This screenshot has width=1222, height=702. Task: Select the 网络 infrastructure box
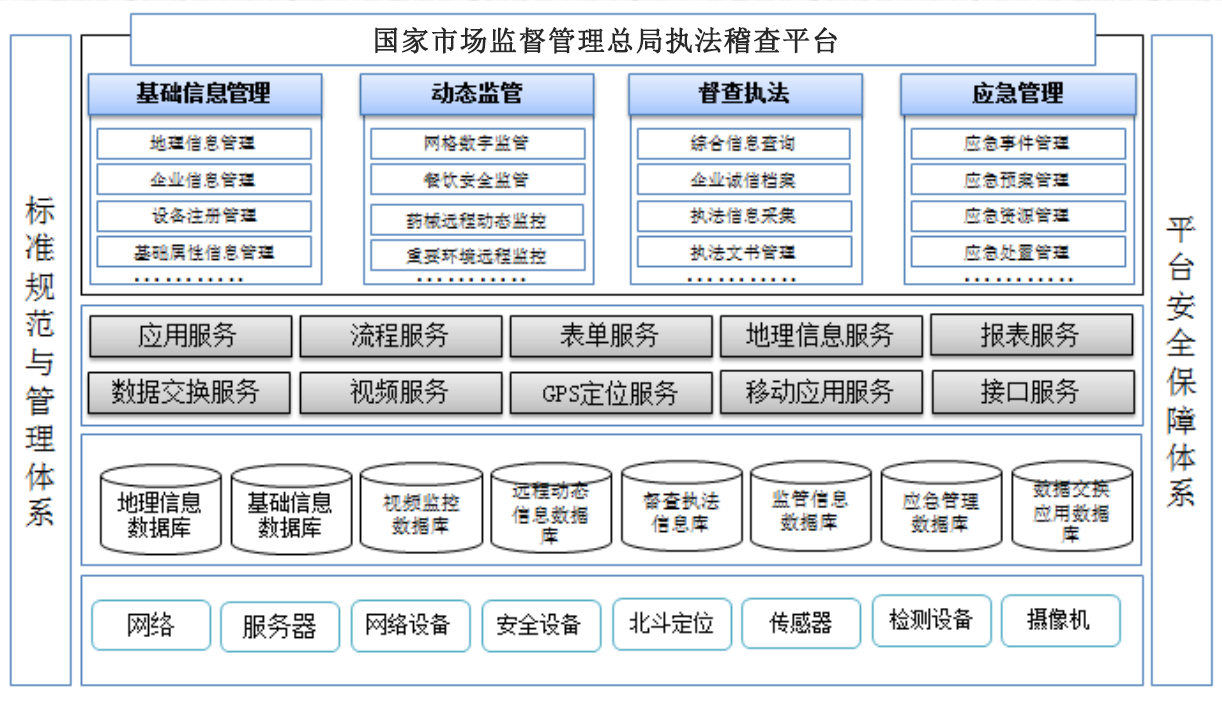point(151,626)
